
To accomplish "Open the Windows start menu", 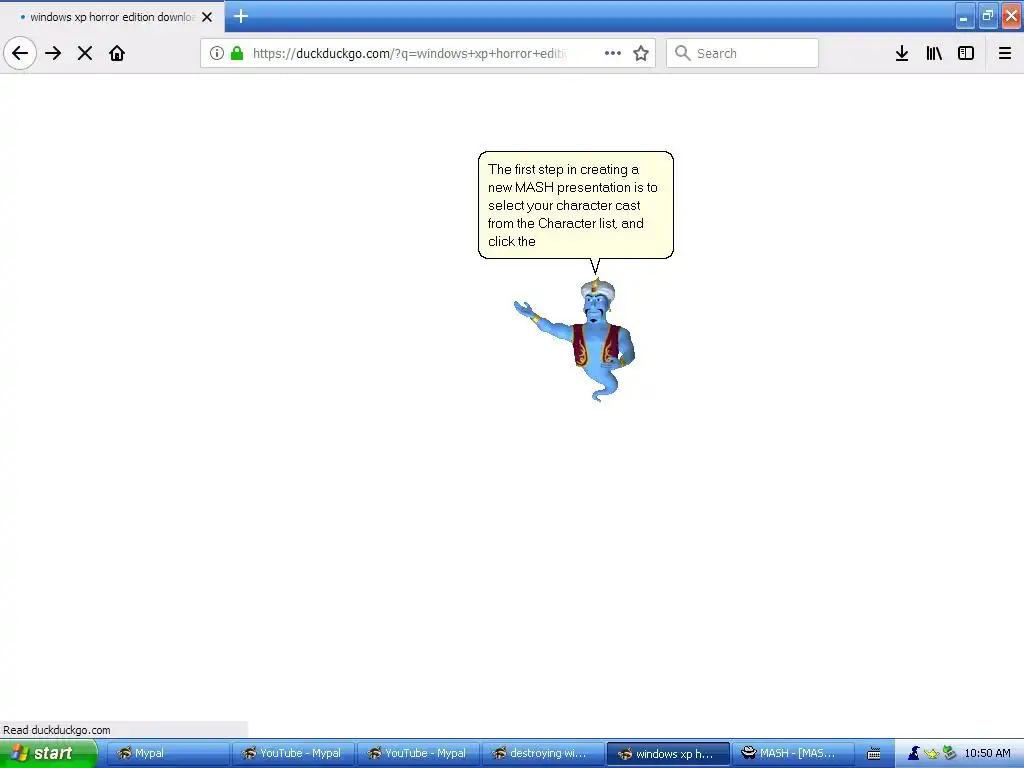I will (48, 753).
